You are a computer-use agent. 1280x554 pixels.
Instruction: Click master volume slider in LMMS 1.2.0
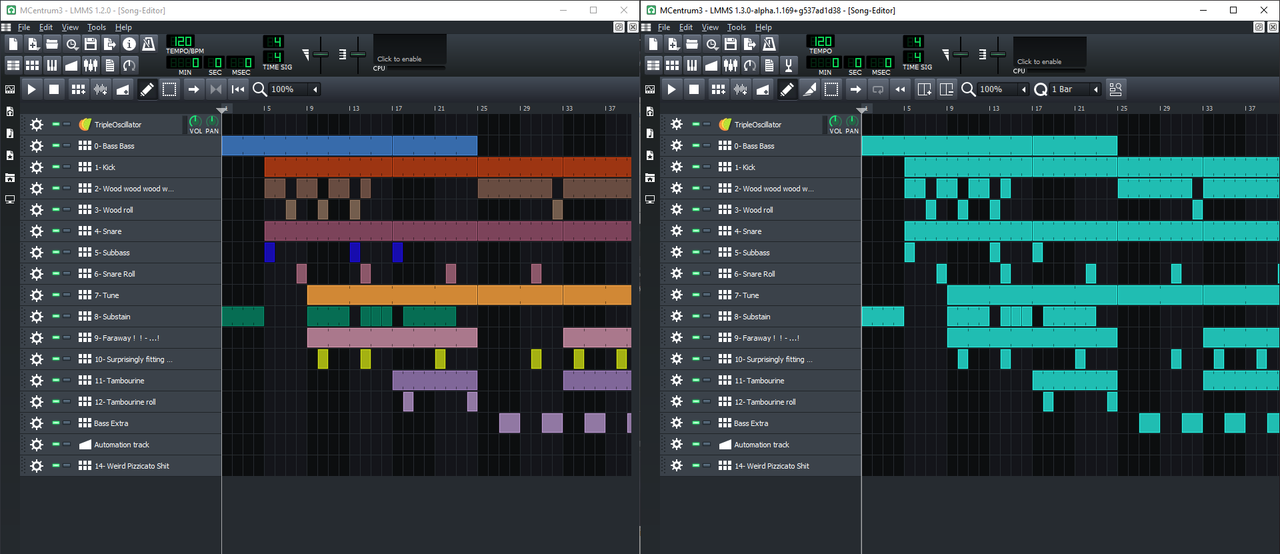tap(320, 52)
